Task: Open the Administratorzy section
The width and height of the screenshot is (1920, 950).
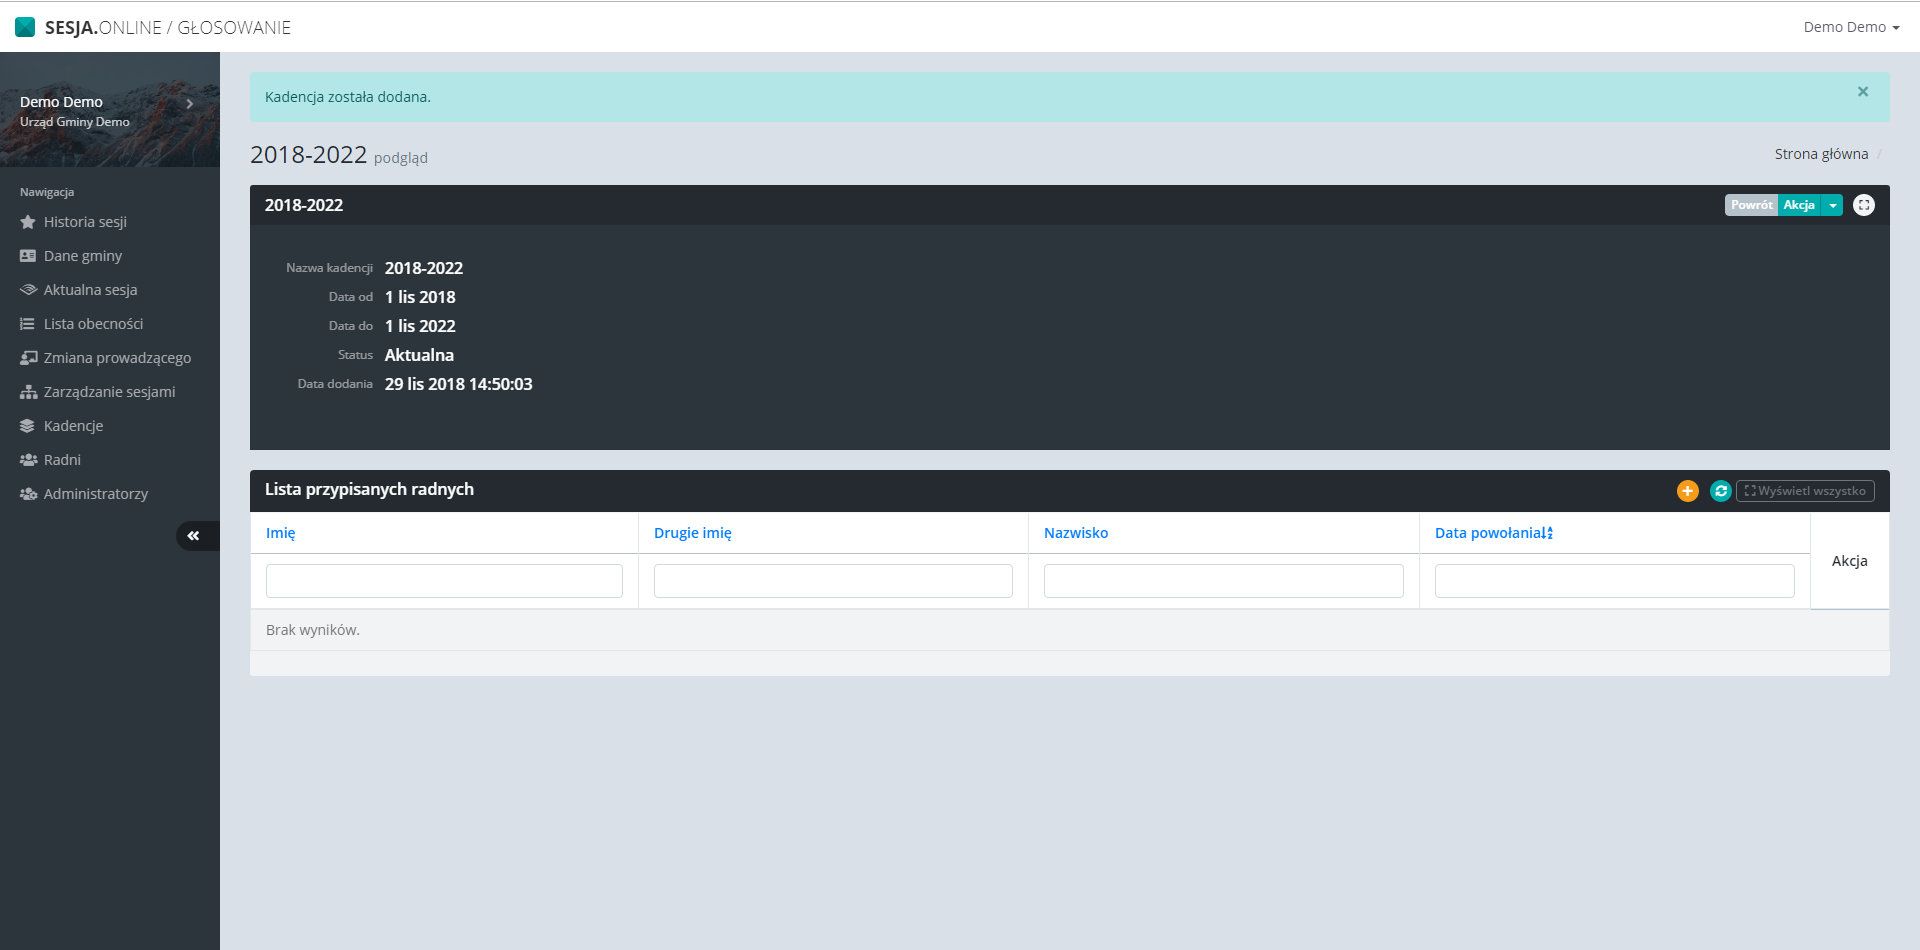Action: pyautogui.click(x=95, y=494)
